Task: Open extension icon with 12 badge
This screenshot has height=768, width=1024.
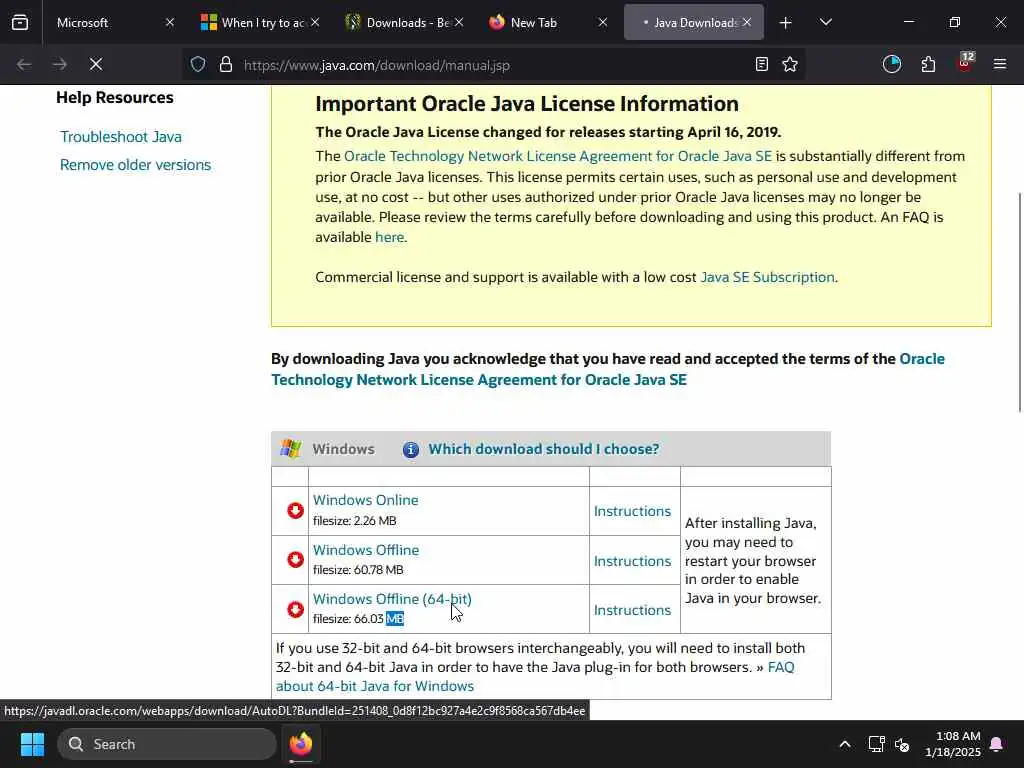Action: tap(965, 63)
